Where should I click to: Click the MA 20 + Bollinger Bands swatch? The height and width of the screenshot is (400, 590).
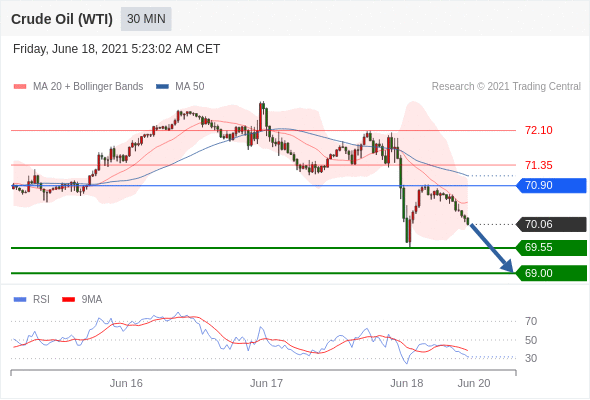tap(20, 87)
